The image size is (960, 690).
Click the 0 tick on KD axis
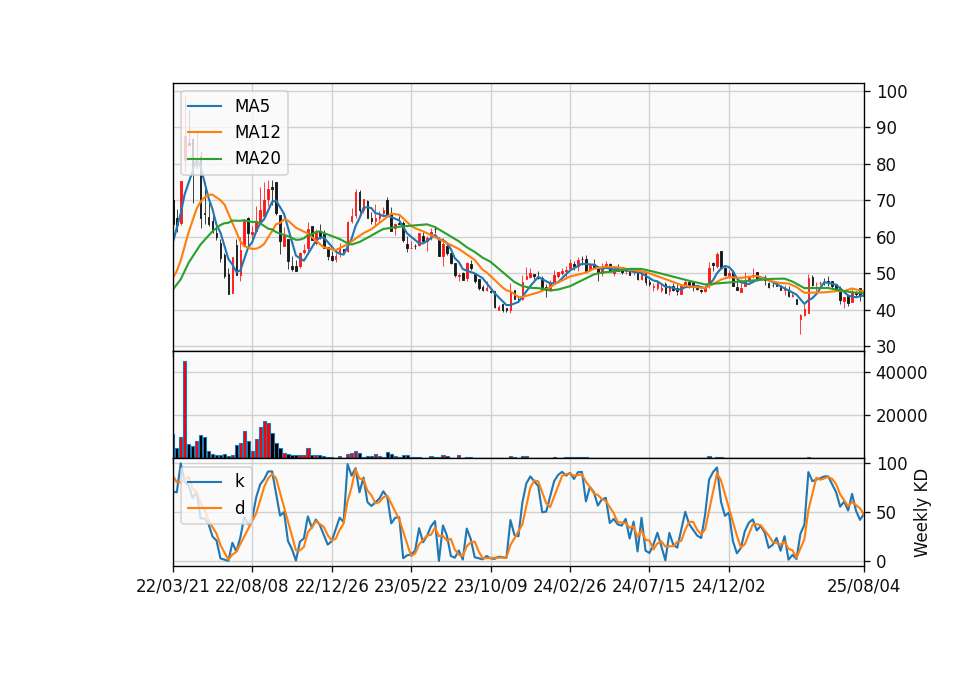click(882, 561)
